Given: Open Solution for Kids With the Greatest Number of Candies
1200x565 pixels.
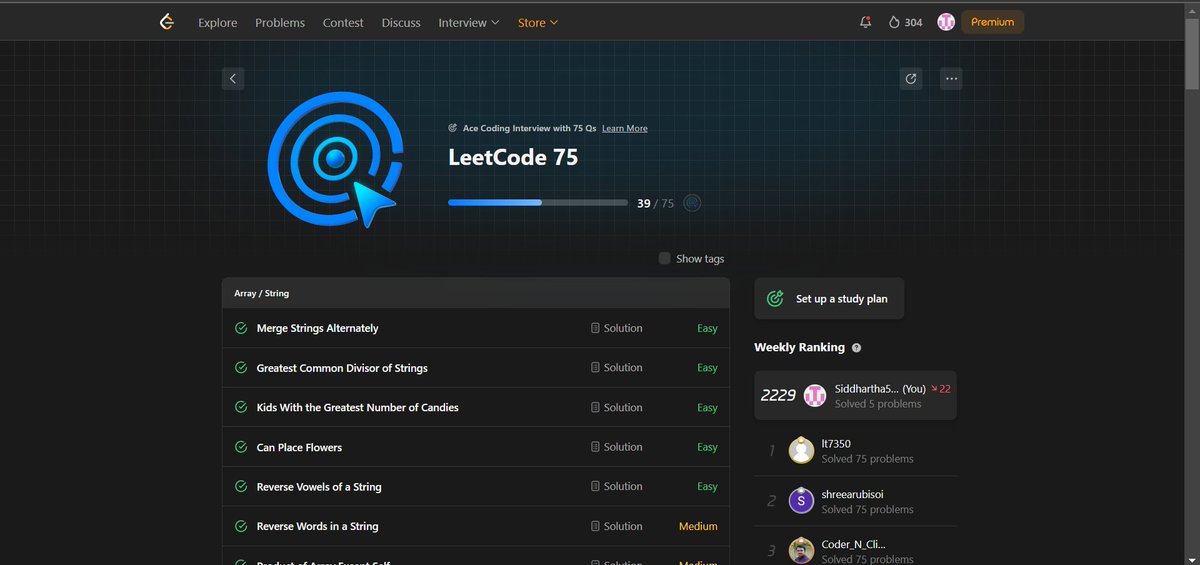Looking at the screenshot, I should click(616, 407).
